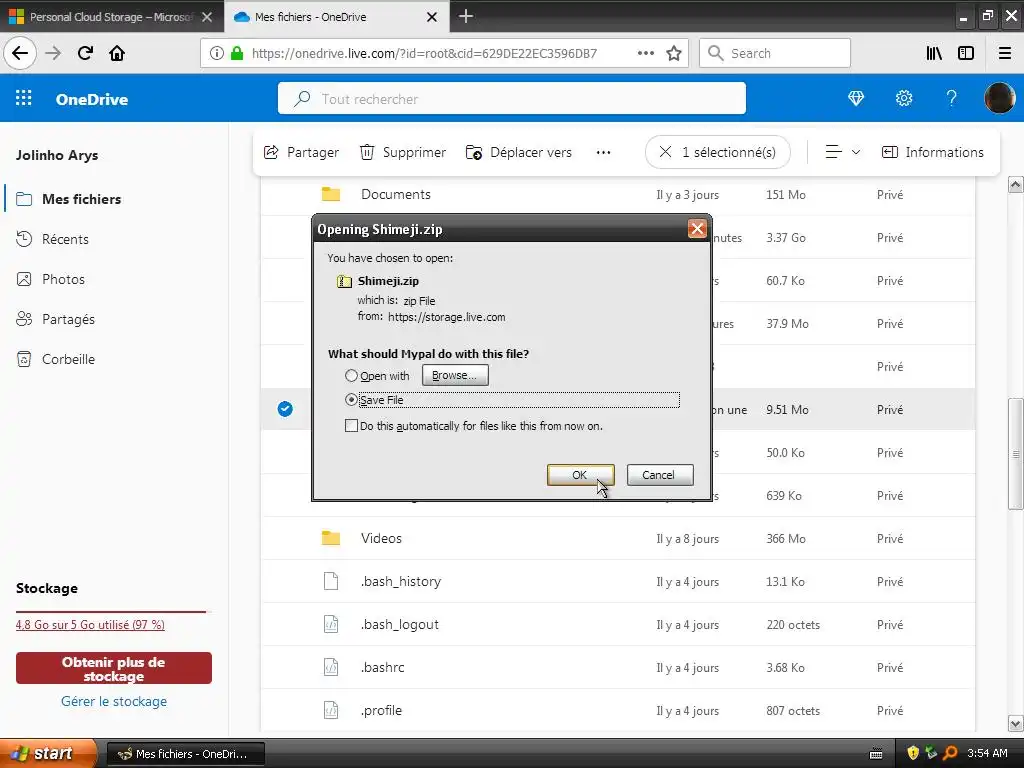Open Photos in sidebar

(x=63, y=279)
